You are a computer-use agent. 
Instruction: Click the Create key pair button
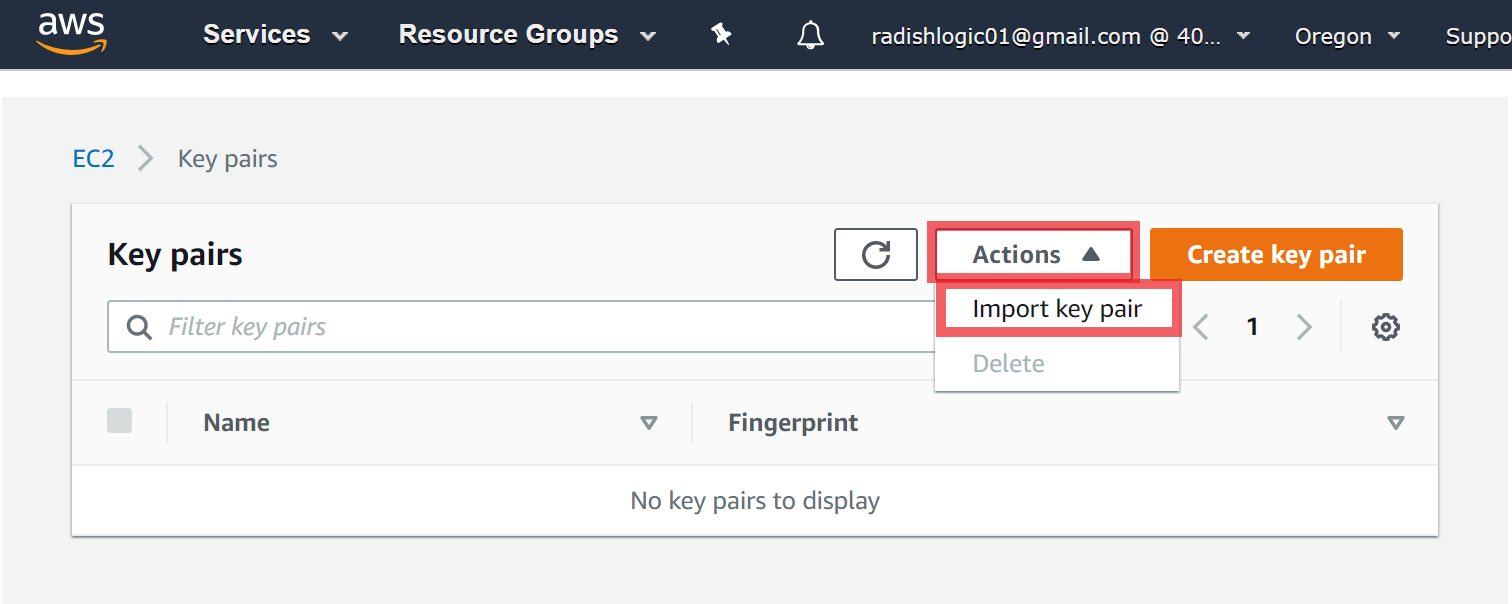1276,254
